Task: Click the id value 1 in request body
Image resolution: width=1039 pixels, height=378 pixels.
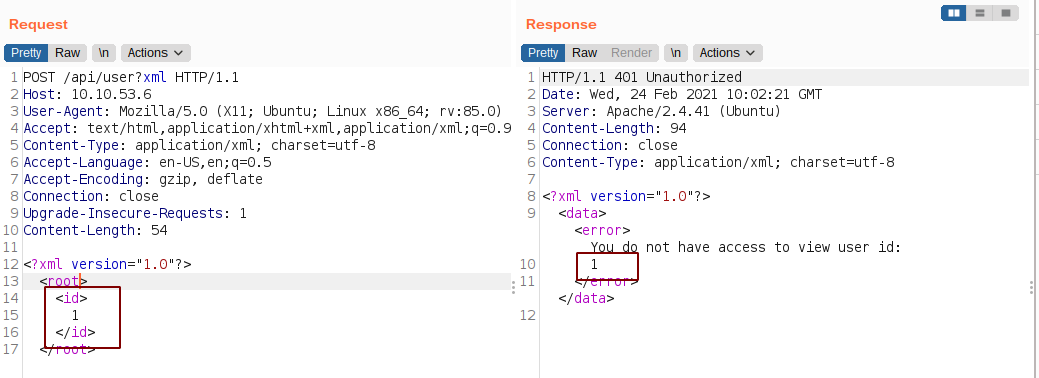Action: point(76,316)
